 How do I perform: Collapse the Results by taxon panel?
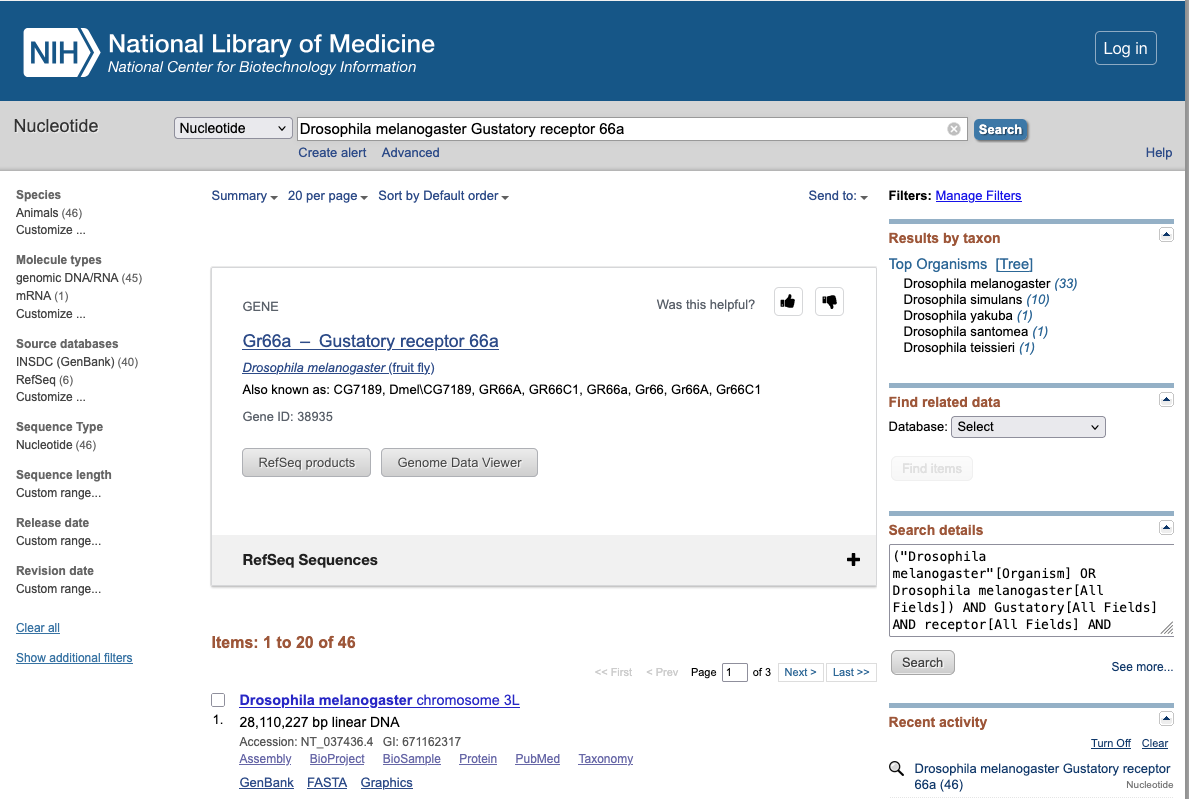[1165, 234]
